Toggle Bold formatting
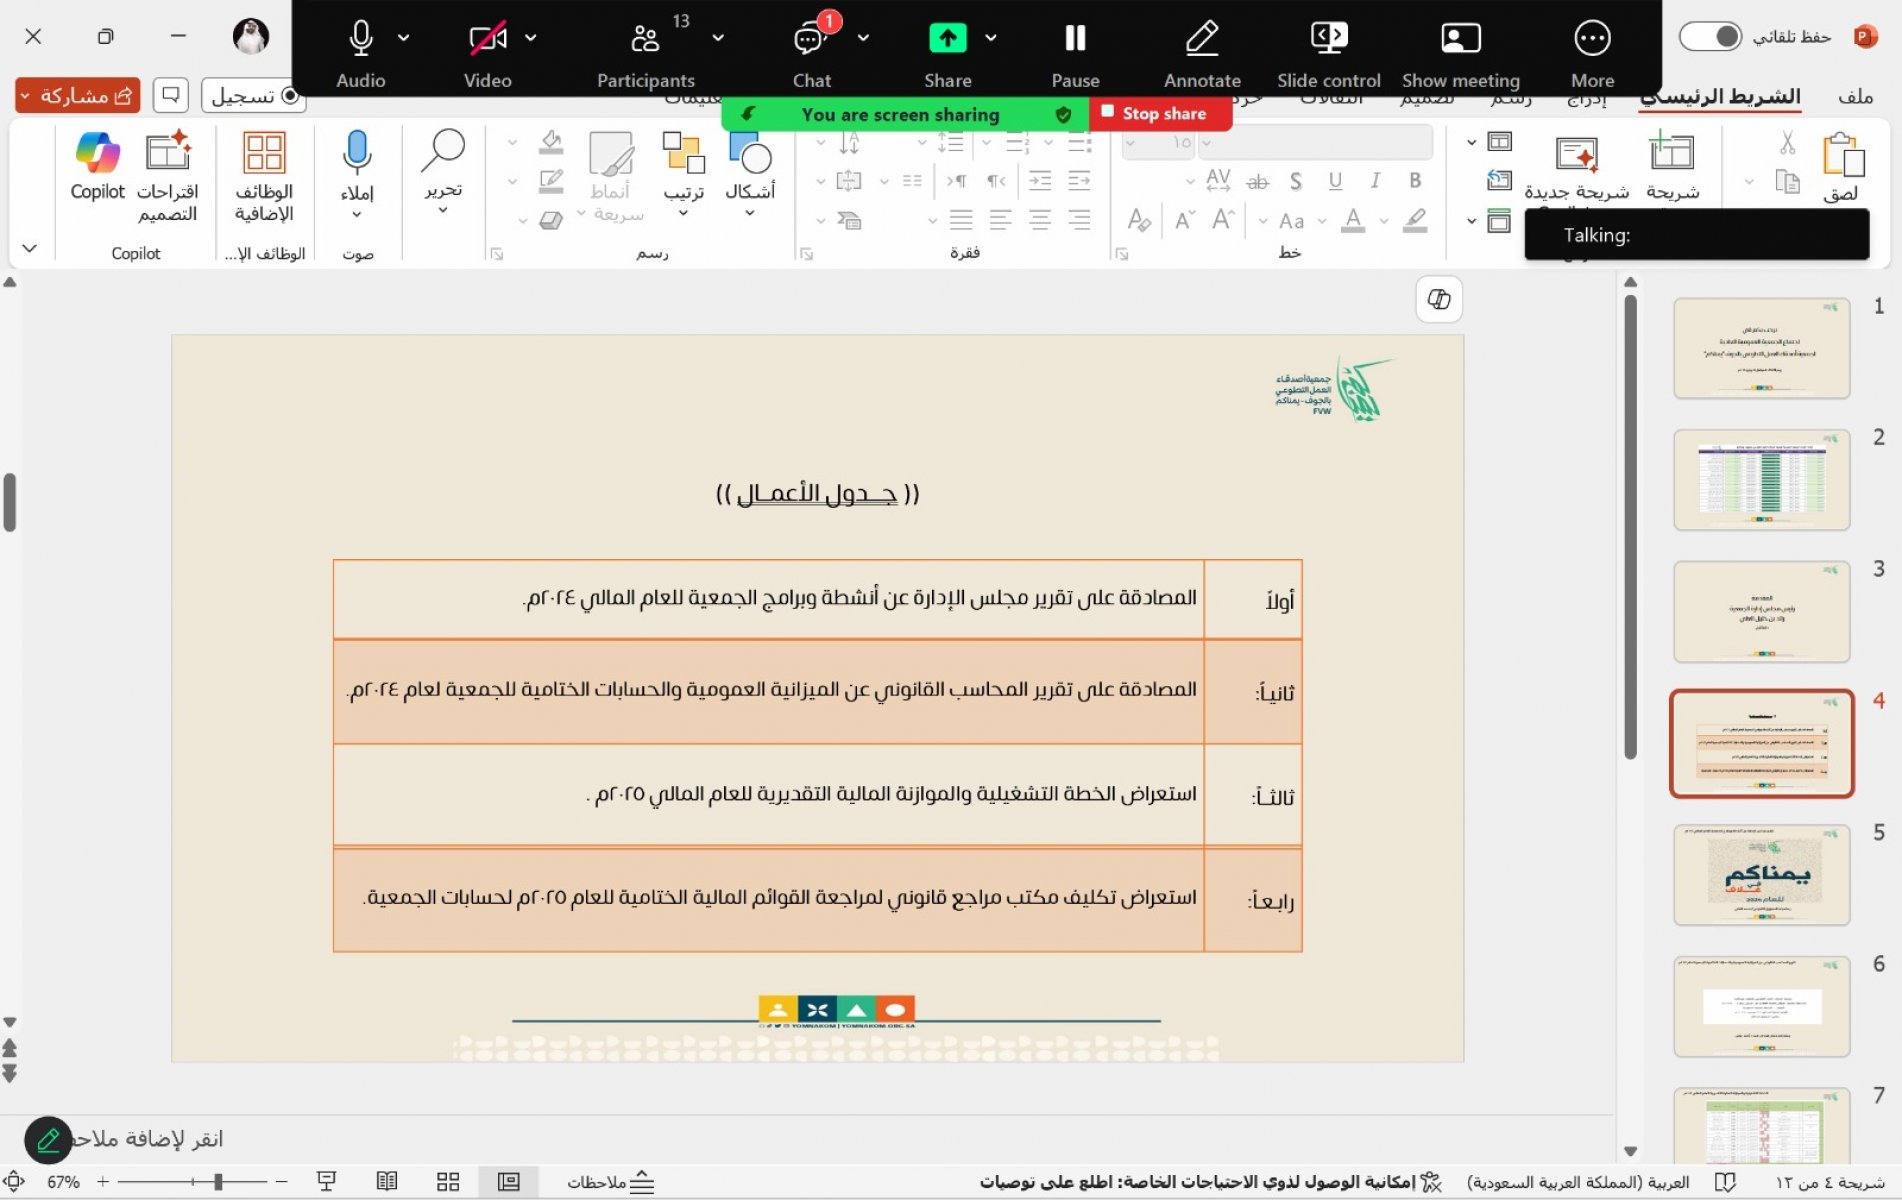The height and width of the screenshot is (1200, 1902). point(1415,181)
